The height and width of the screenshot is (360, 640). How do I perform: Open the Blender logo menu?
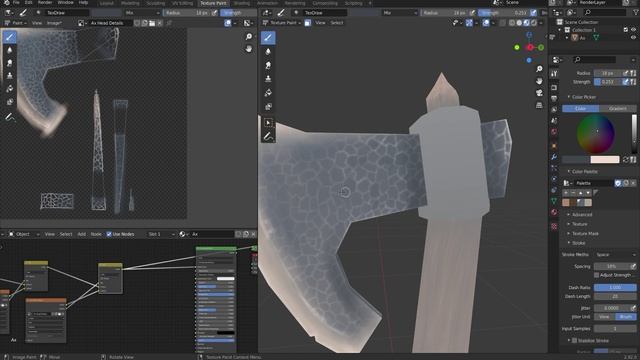point(6,3)
